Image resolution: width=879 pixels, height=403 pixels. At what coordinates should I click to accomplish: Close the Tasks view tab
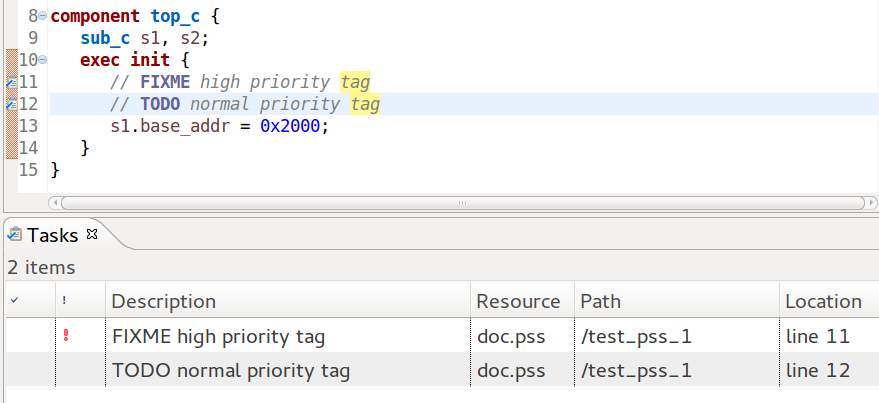pyautogui.click(x=92, y=234)
